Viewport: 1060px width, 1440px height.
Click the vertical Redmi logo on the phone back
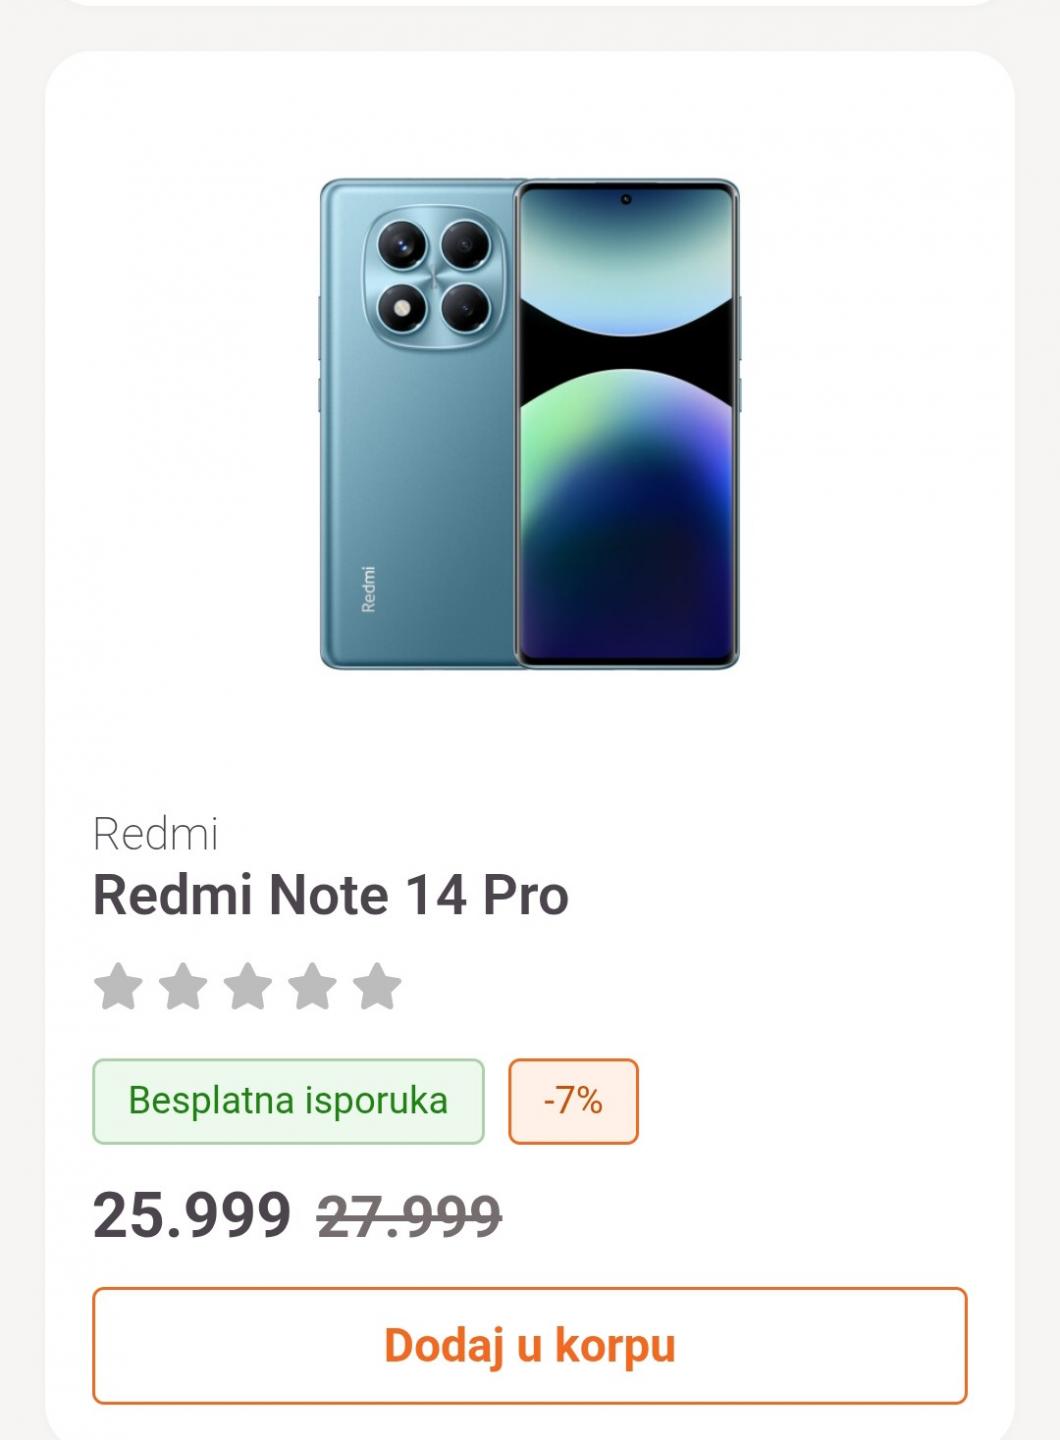[x=368, y=589]
